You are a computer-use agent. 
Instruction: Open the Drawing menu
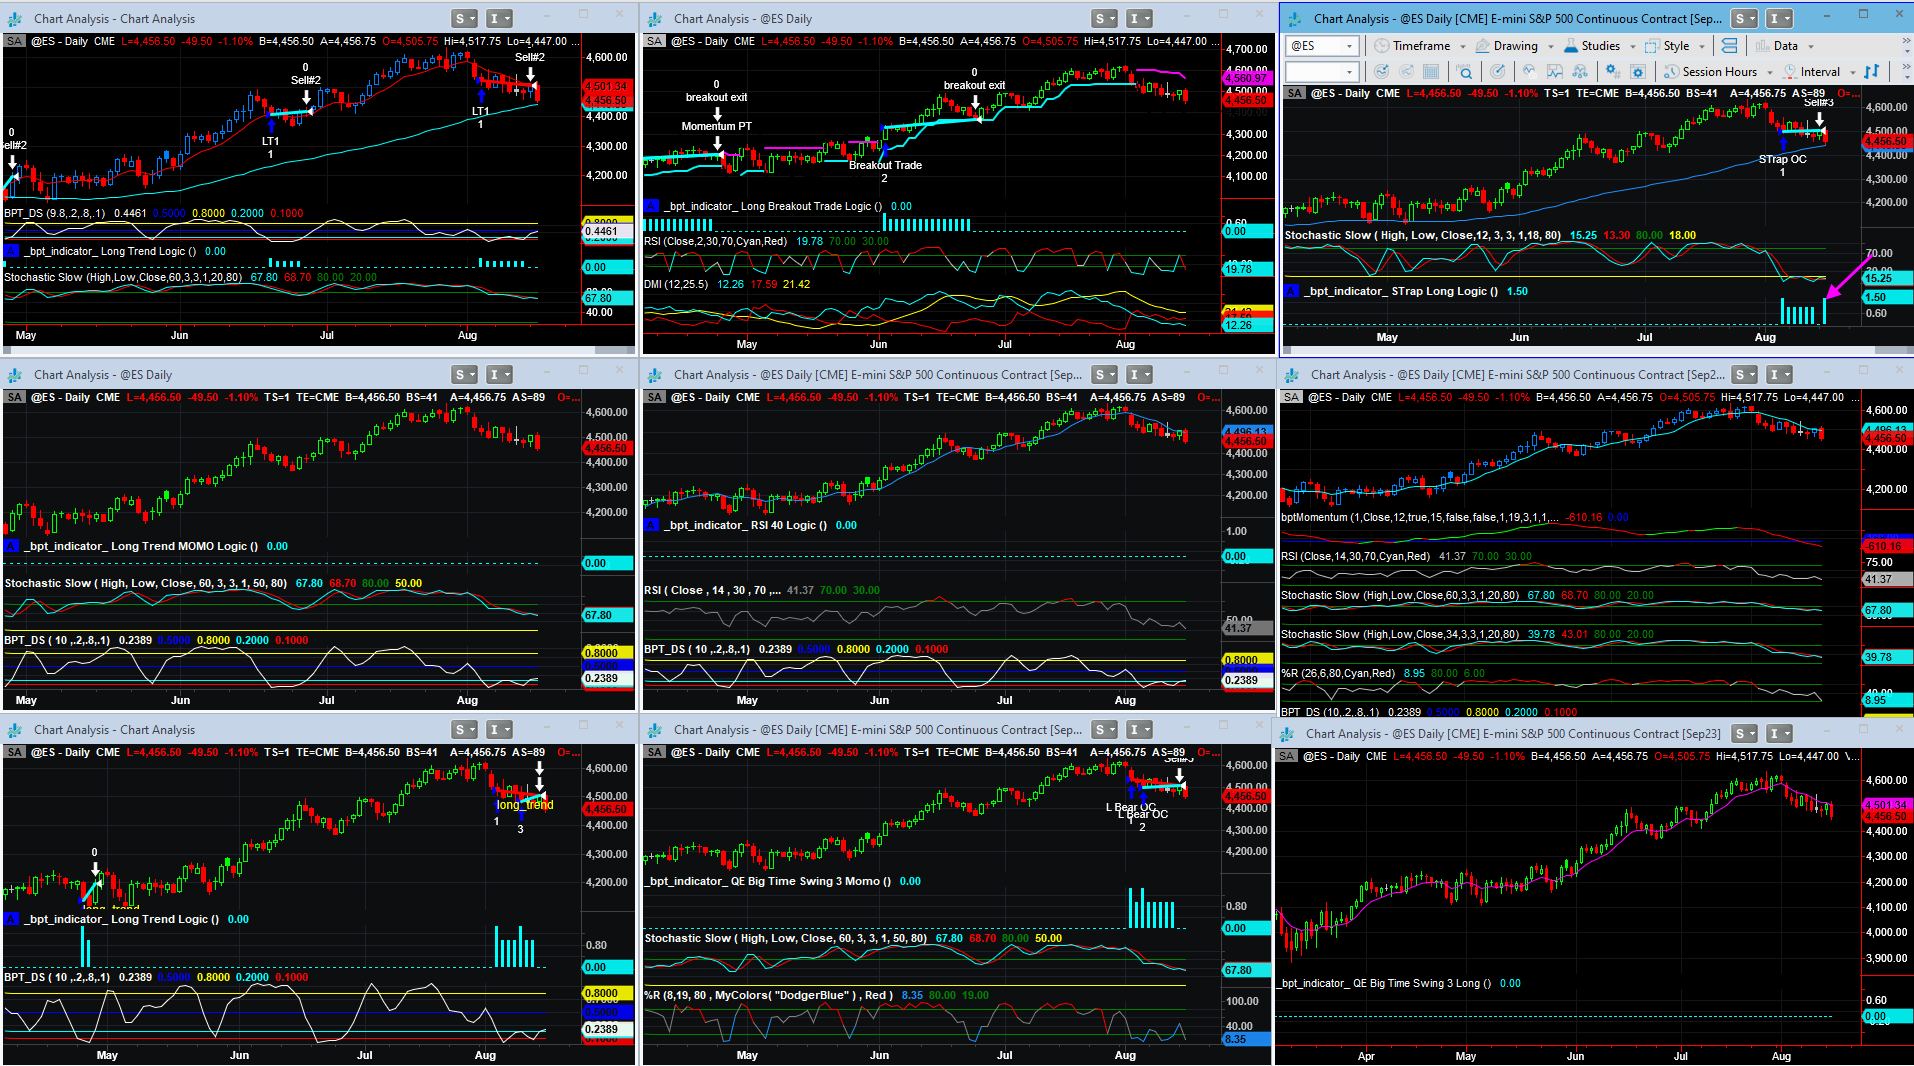1515,46
